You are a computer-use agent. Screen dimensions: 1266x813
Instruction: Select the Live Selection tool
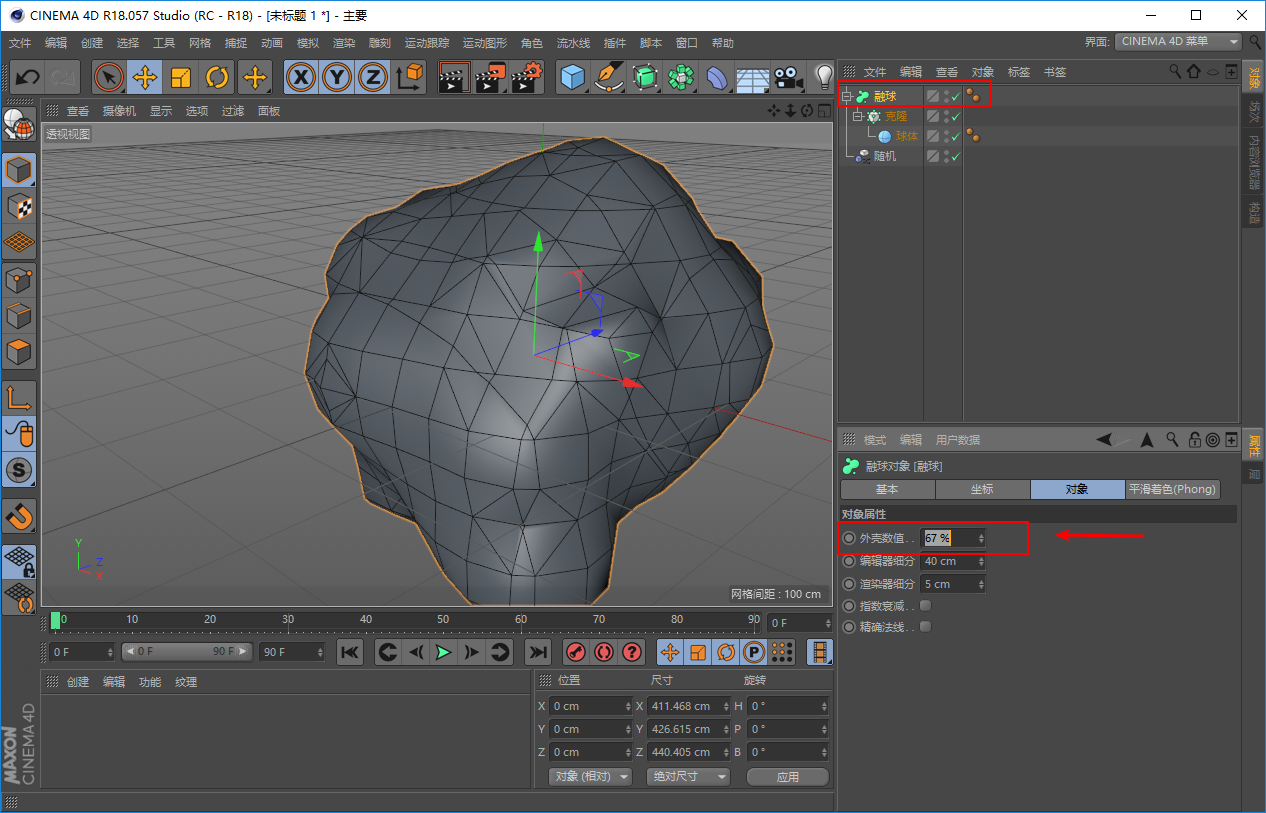pos(109,77)
